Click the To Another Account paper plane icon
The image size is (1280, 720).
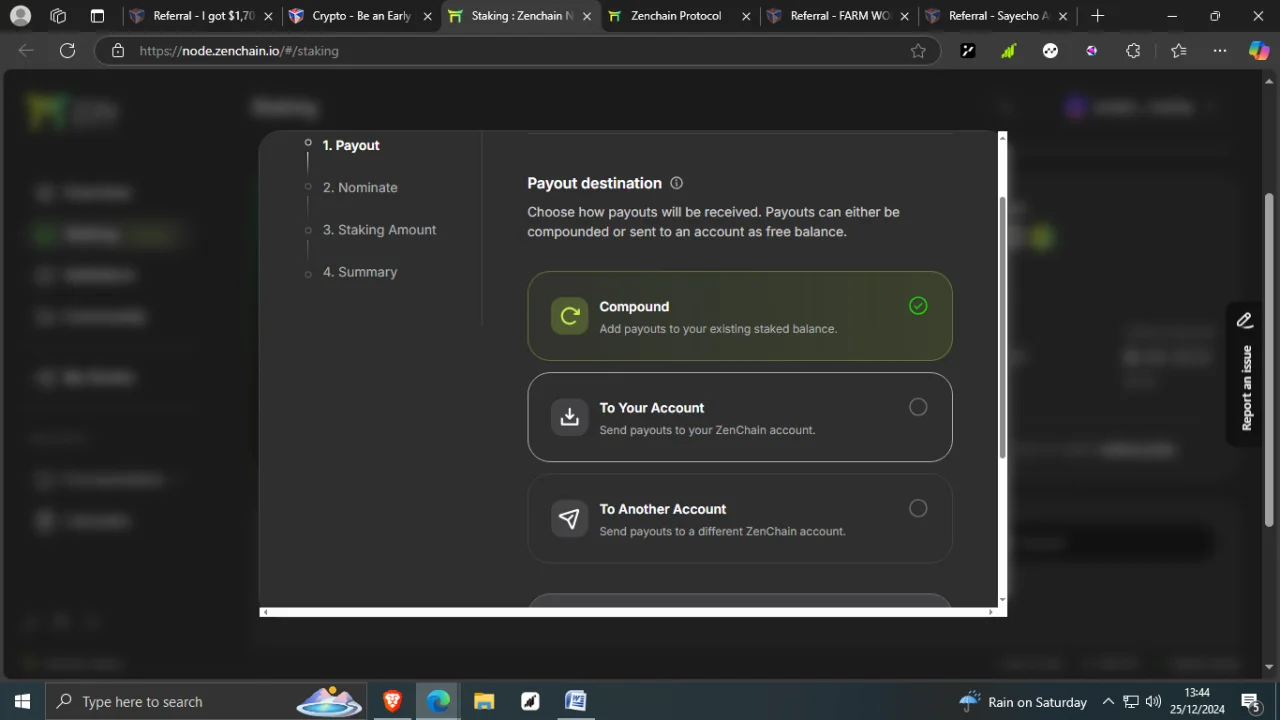click(x=570, y=518)
